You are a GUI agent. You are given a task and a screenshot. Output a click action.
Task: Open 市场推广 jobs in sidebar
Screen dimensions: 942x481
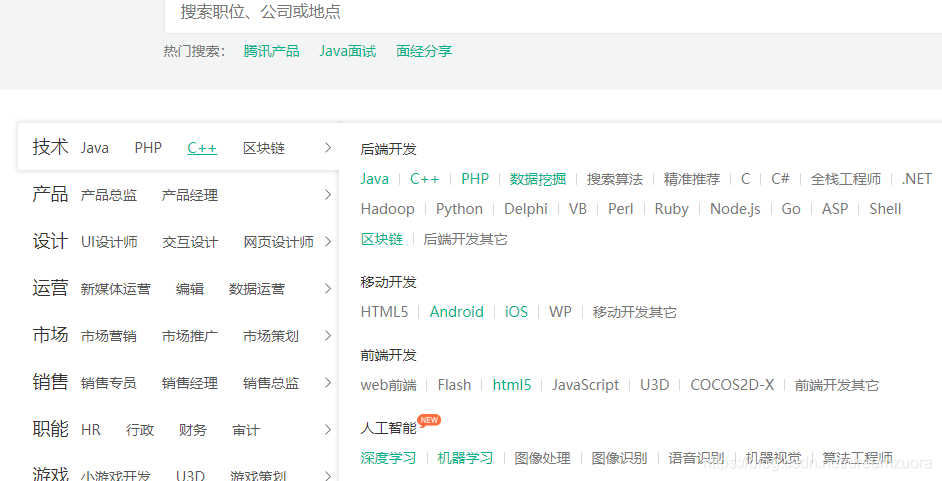tap(190, 336)
